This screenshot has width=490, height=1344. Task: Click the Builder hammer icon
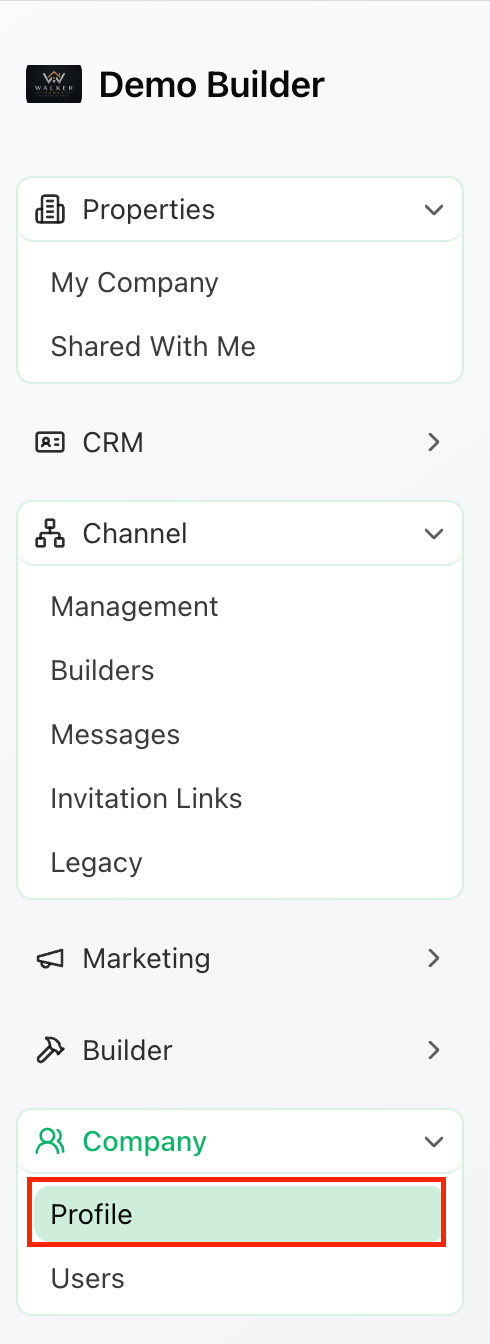click(x=50, y=1050)
